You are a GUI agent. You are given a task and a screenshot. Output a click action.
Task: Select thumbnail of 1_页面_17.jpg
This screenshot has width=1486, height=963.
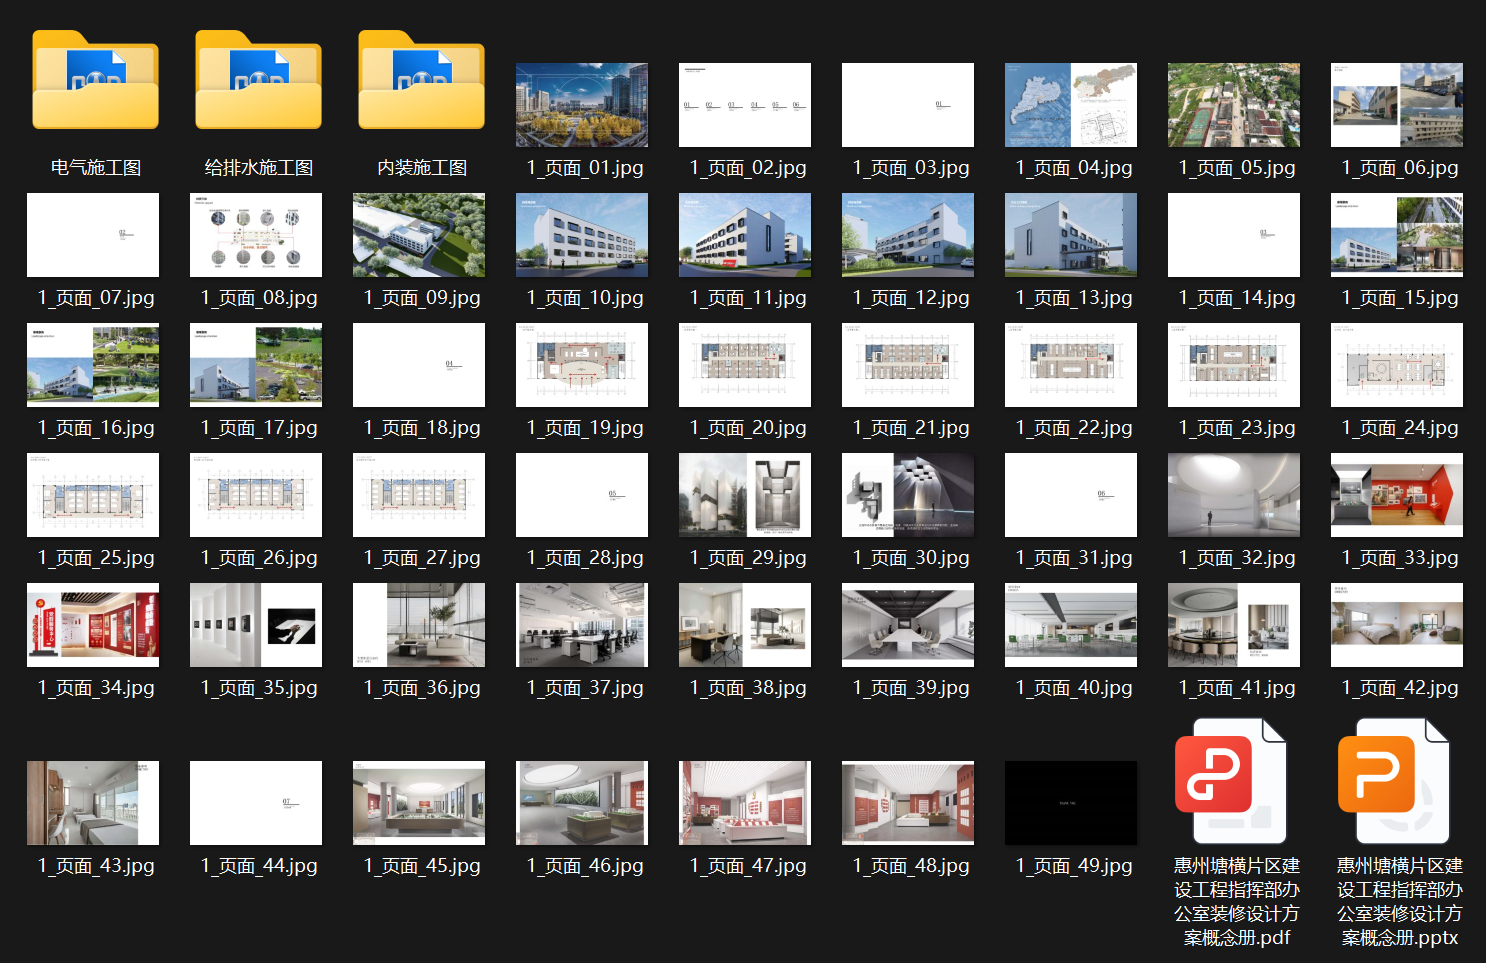point(256,365)
